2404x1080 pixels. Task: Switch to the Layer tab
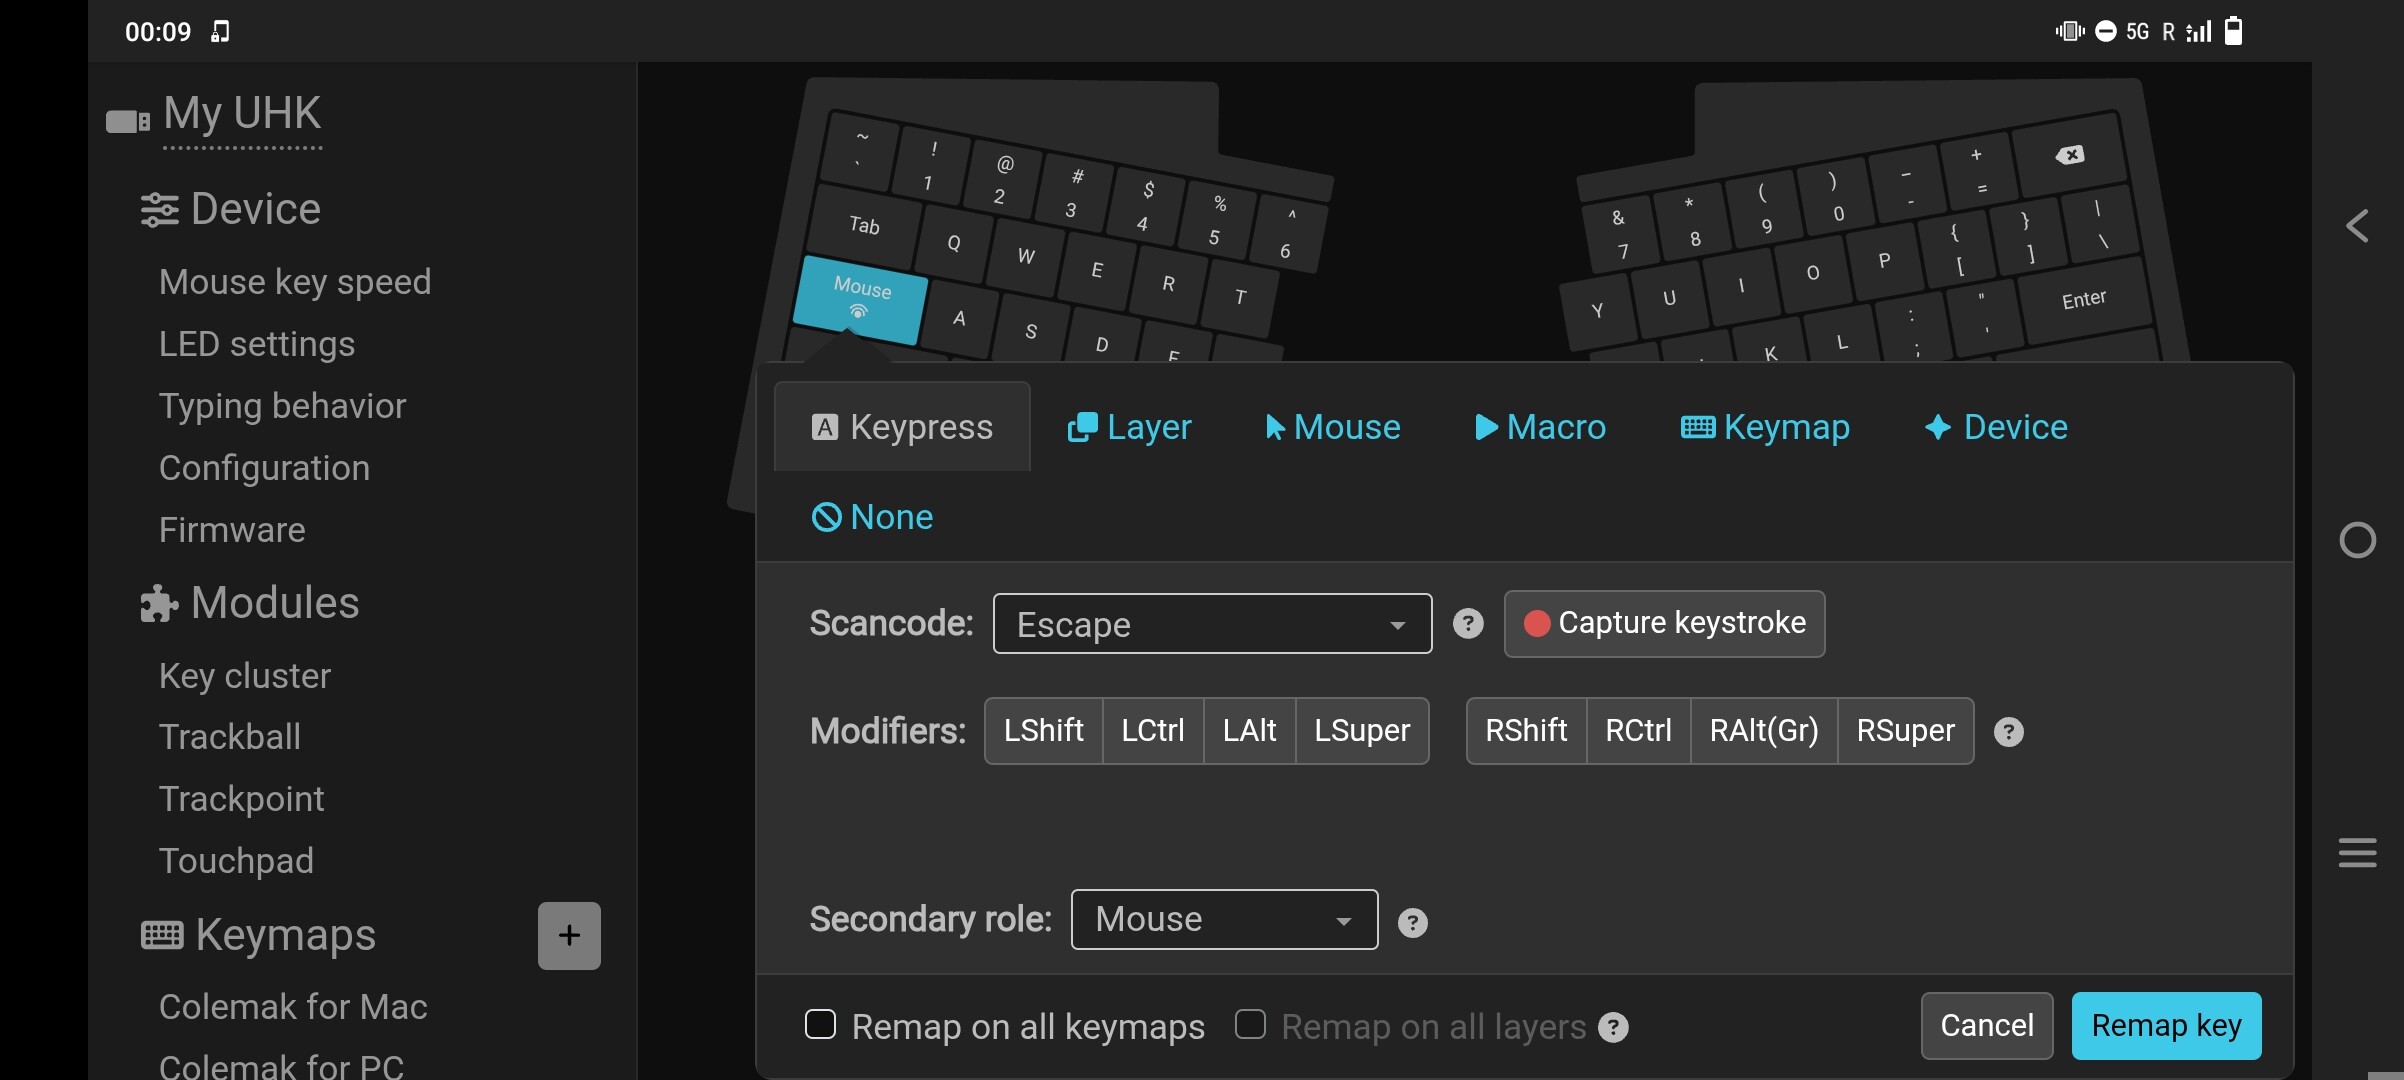click(1130, 427)
